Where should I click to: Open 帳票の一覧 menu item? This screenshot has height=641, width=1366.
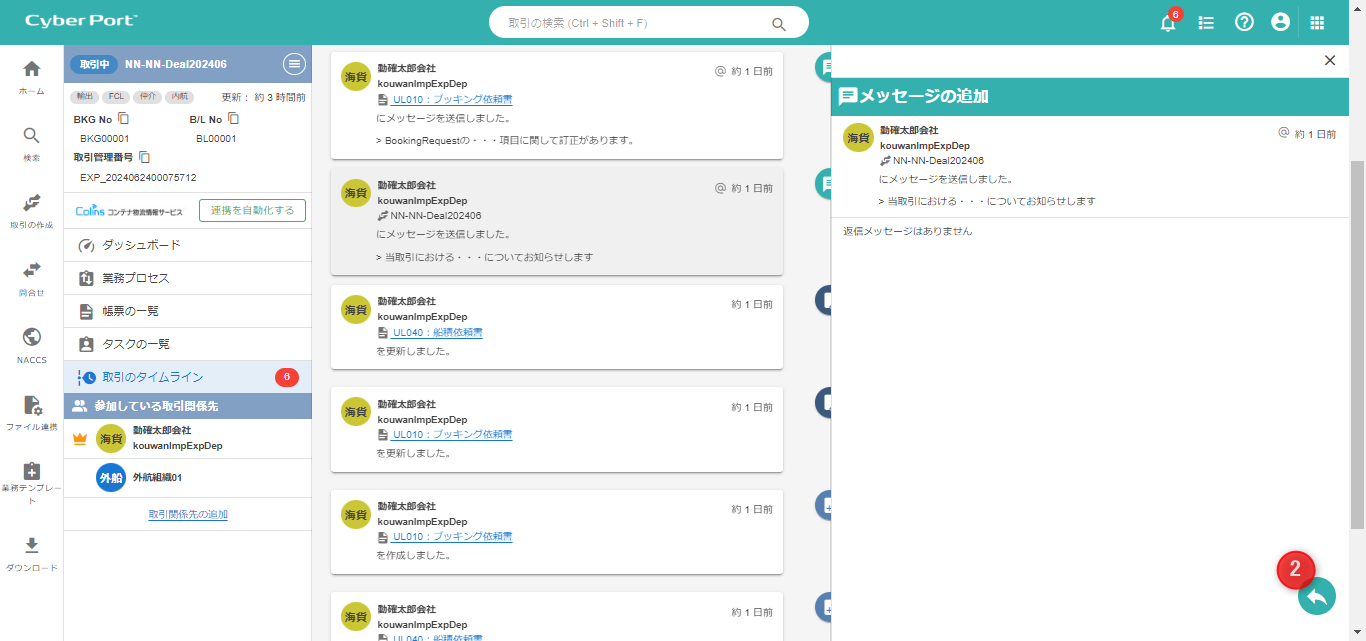[130, 311]
